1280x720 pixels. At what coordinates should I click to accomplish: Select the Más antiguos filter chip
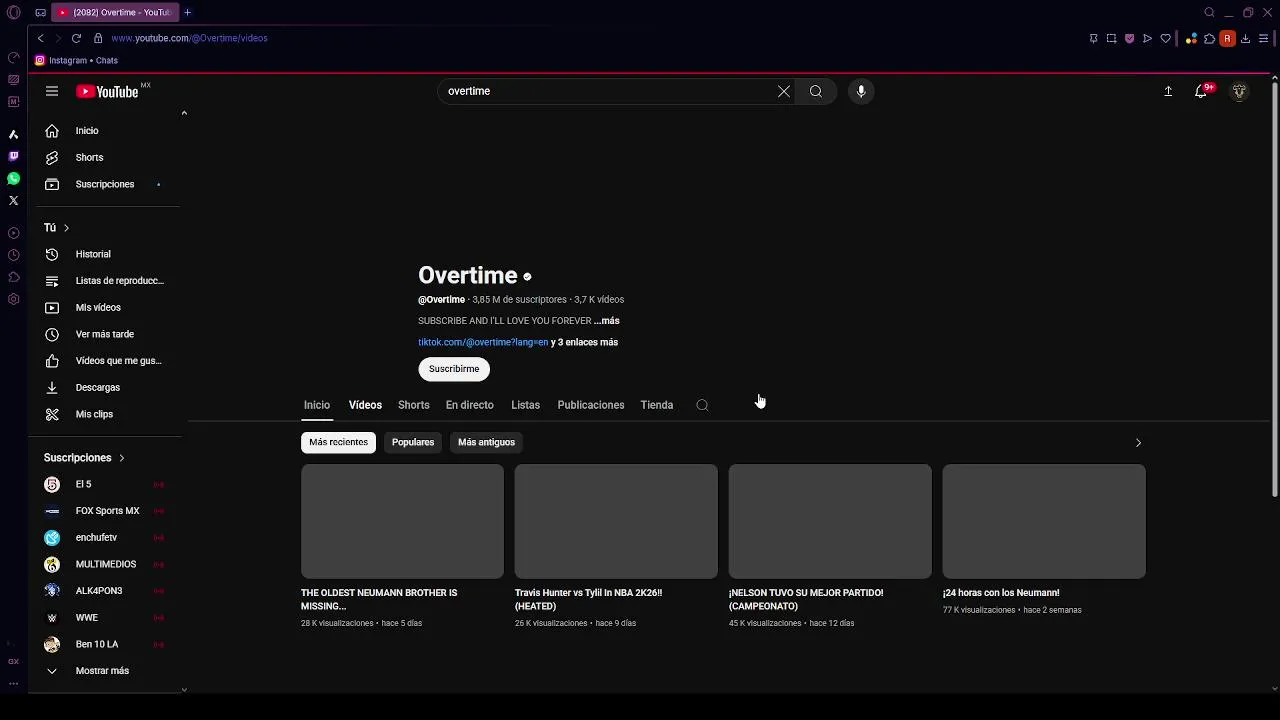pyautogui.click(x=486, y=442)
